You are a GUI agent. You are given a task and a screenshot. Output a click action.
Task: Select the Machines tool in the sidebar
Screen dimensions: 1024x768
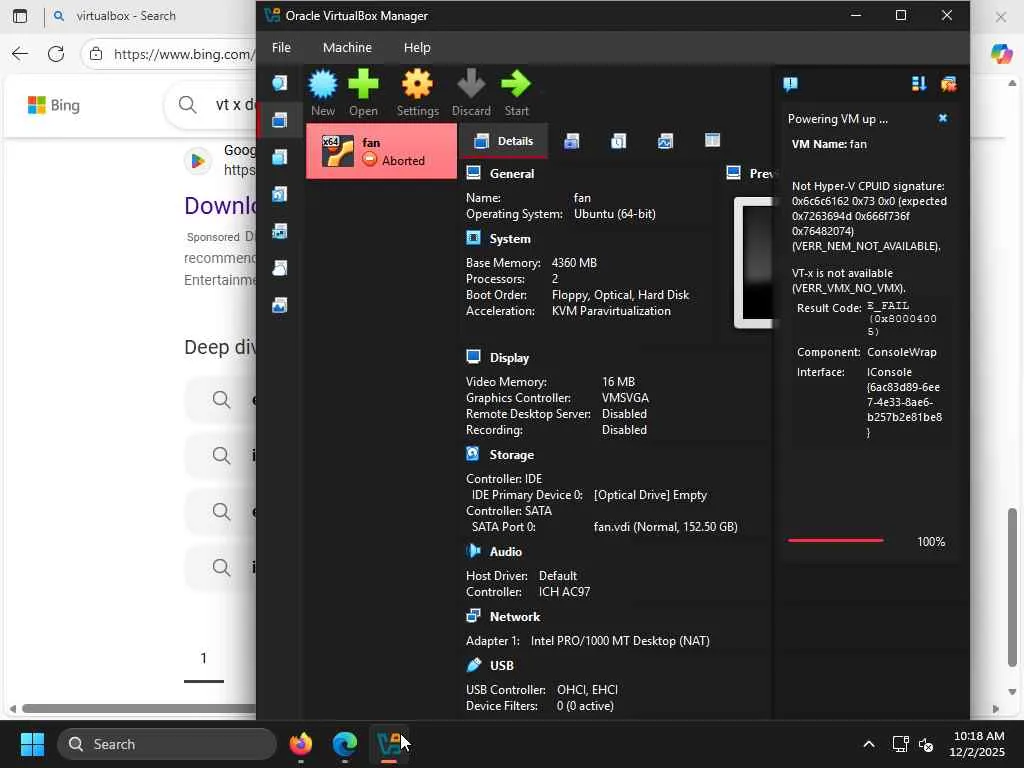tap(280, 120)
